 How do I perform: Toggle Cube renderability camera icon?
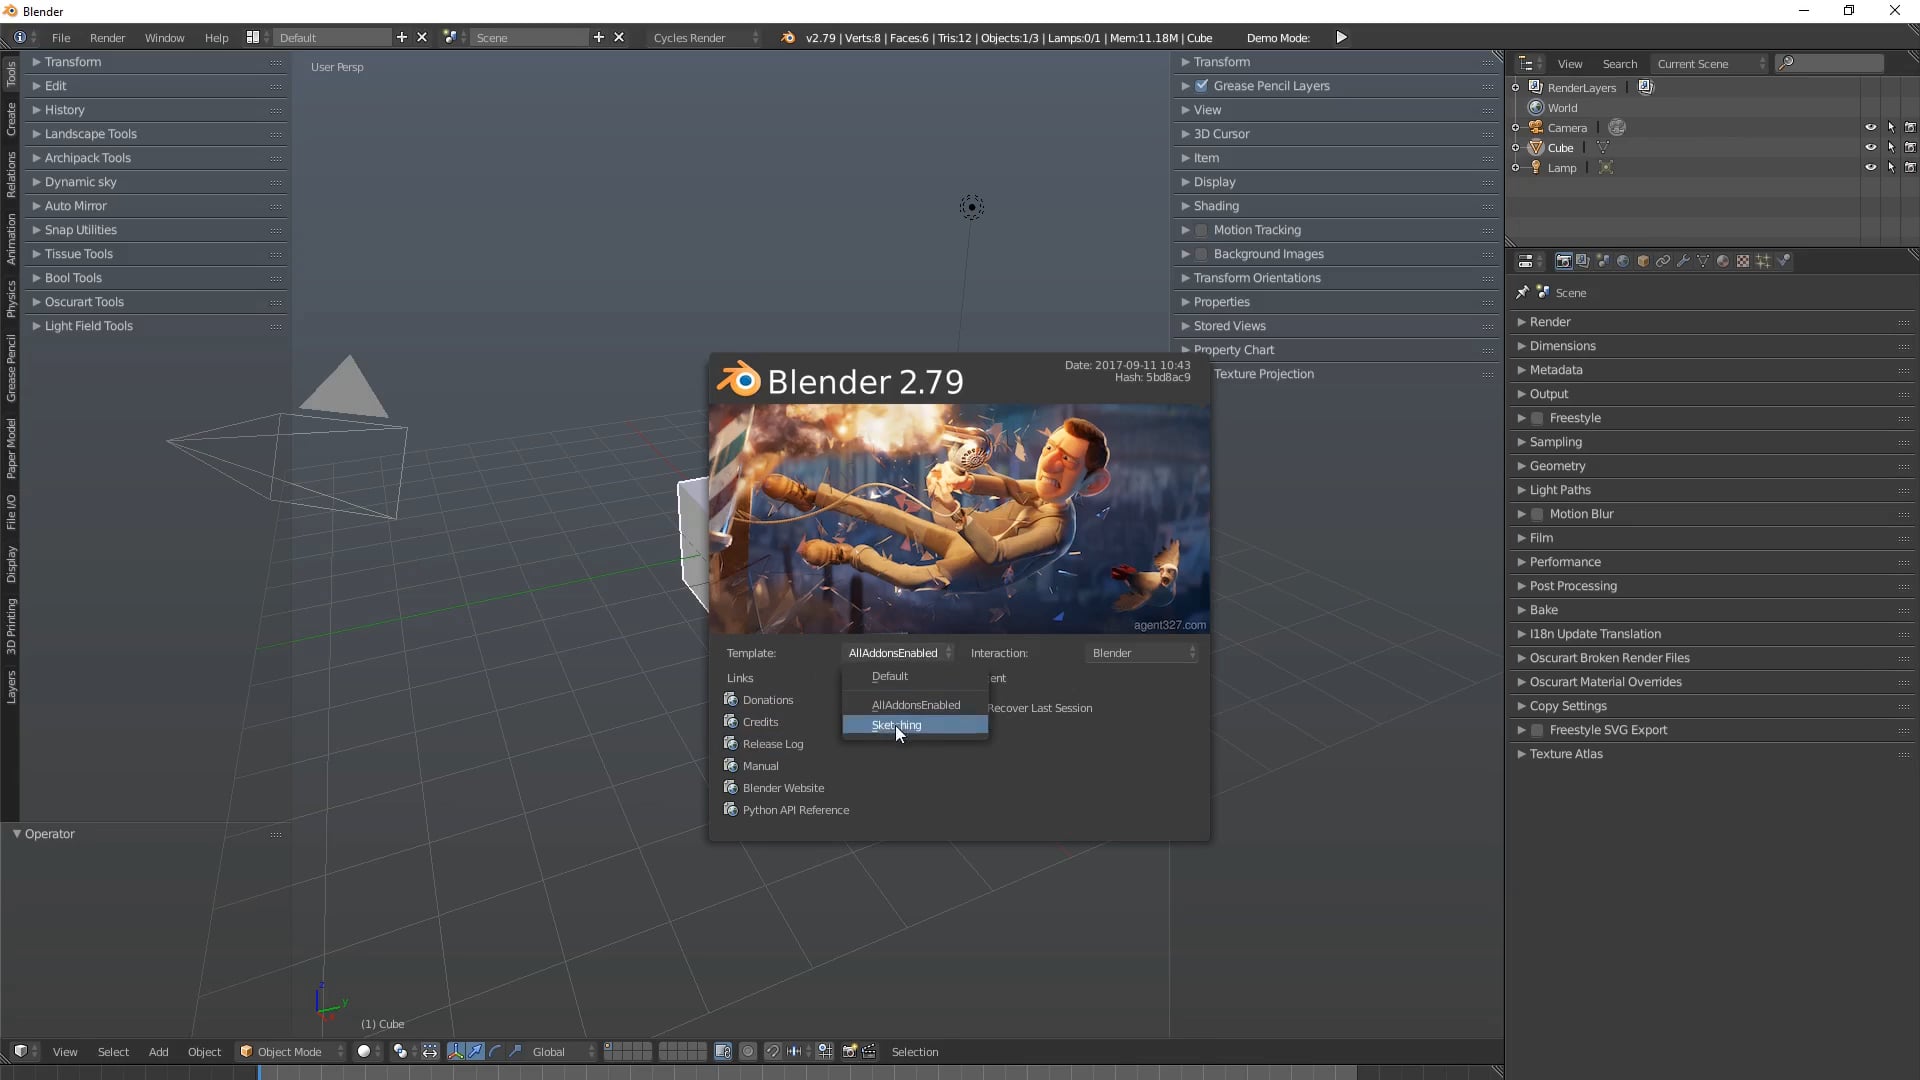[1910, 147]
